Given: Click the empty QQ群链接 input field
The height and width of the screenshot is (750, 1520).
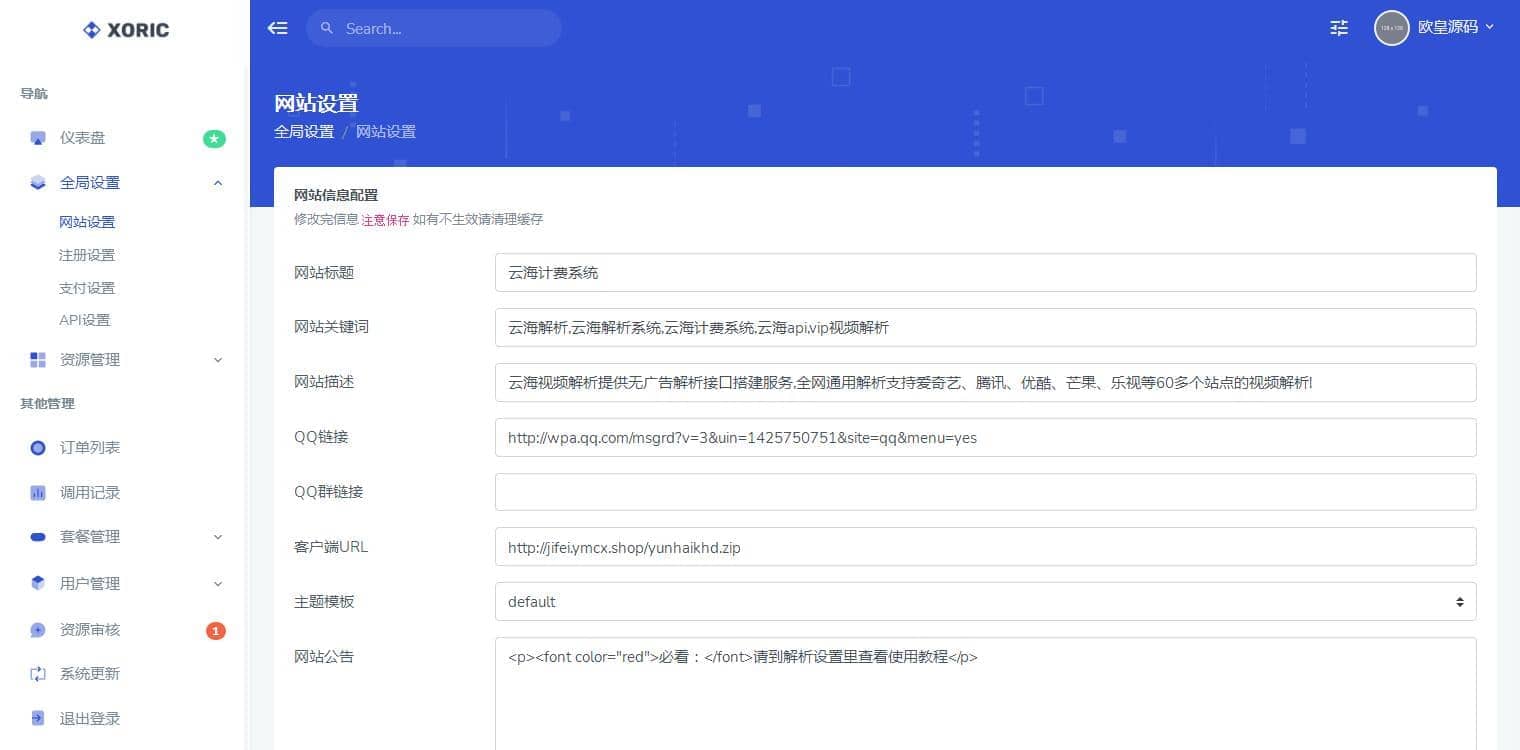Looking at the screenshot, I should point(985,492).
